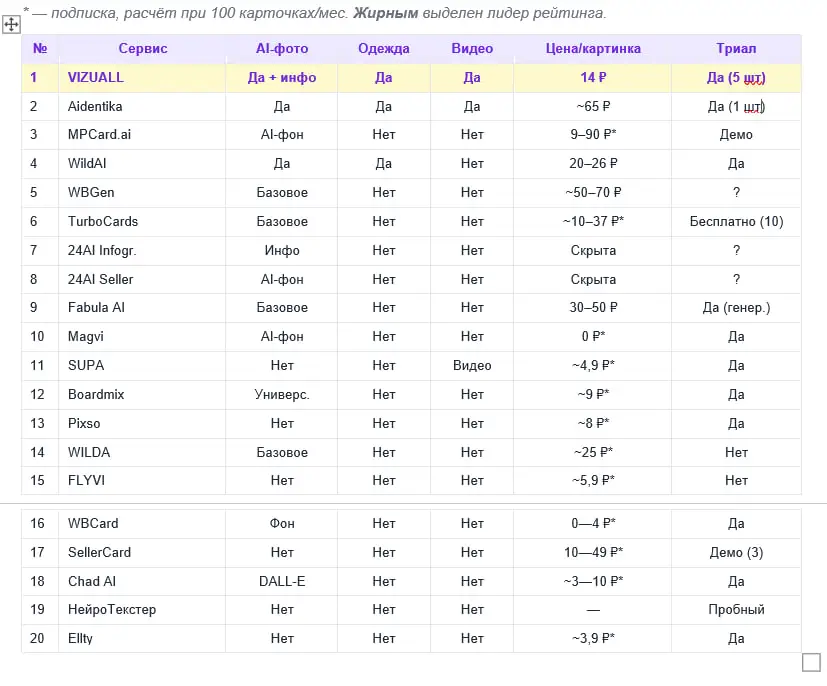
Task: Click the "AI-фото" column header
Action: click(x=282, y=49)
